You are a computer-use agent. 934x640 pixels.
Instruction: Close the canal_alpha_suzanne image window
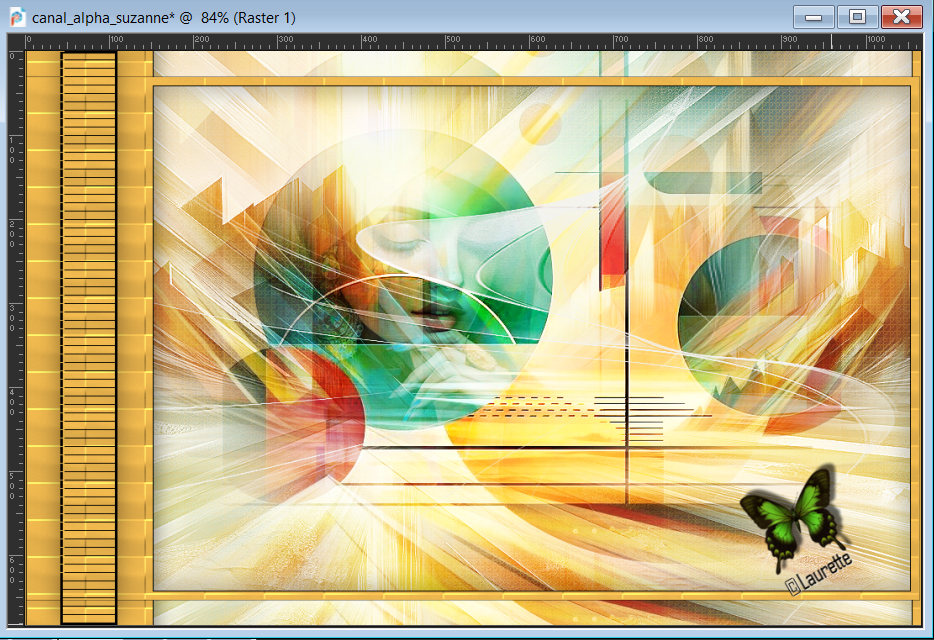coord(902,17)
